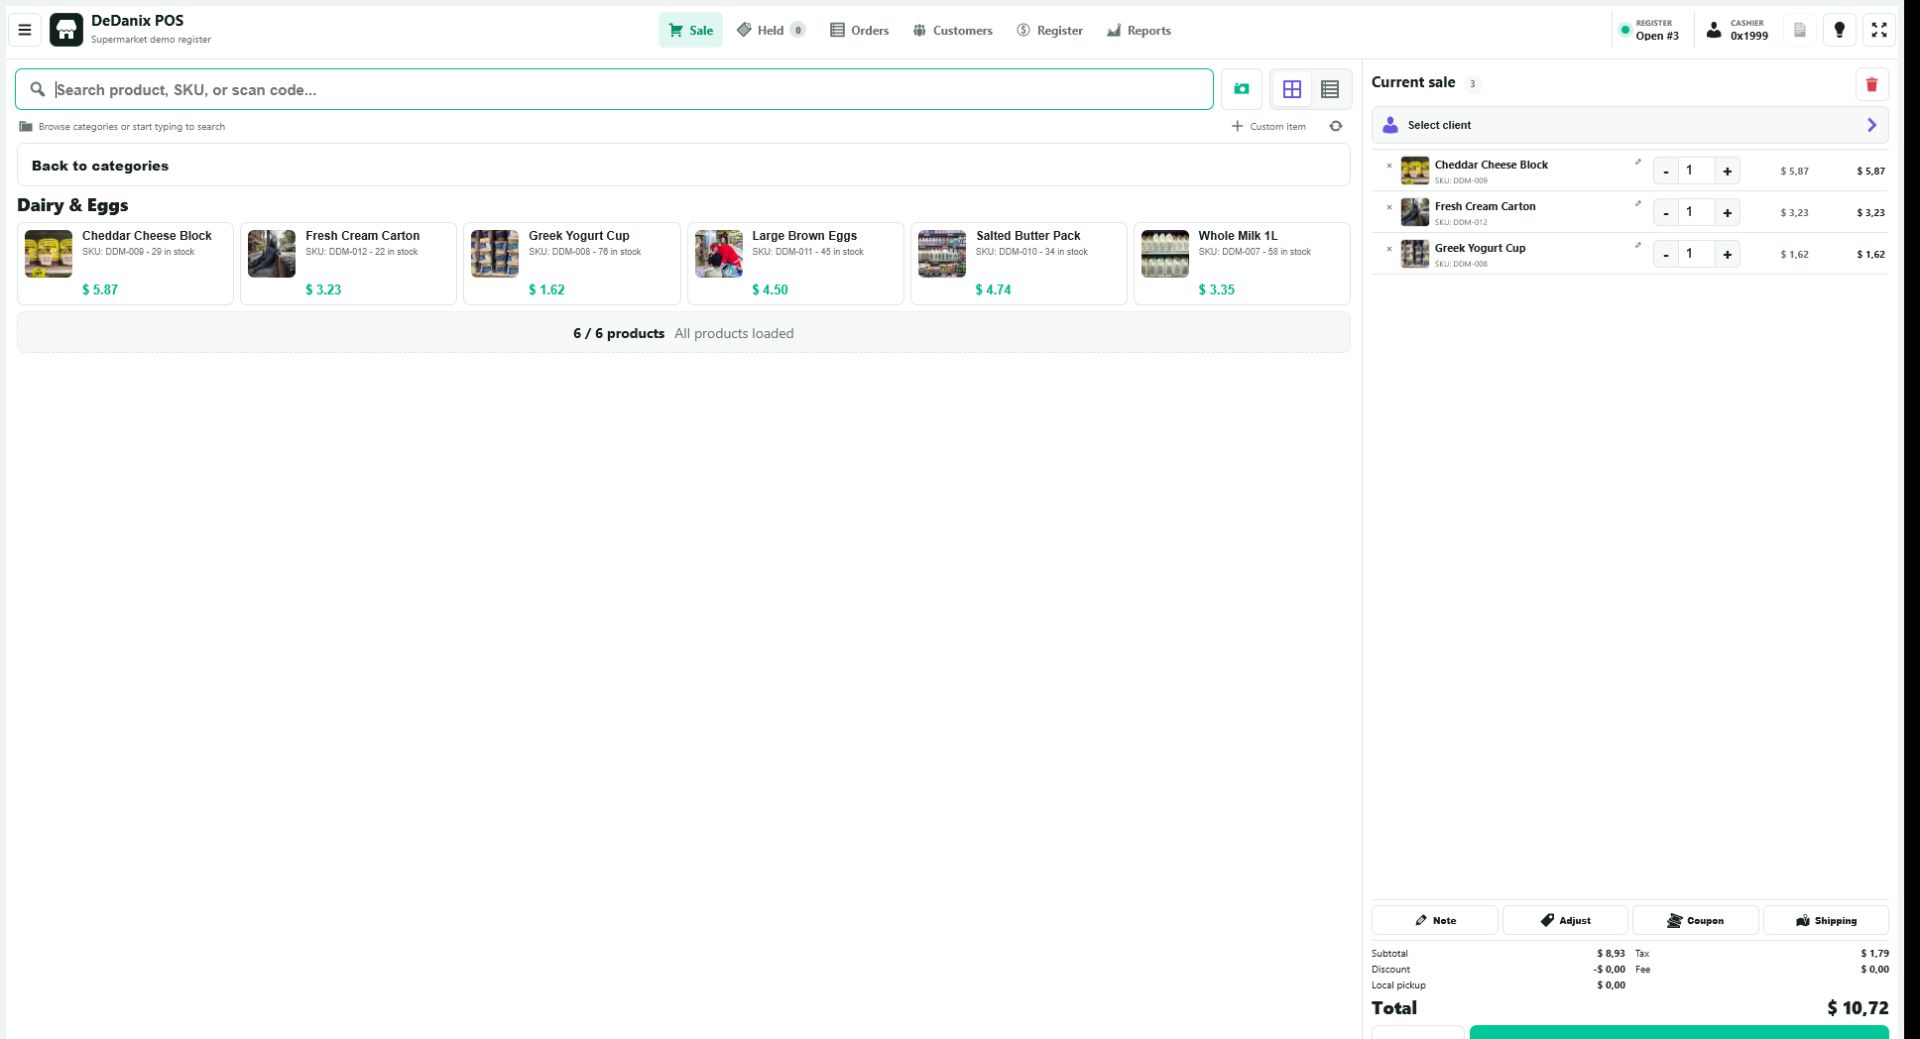Viewport: 1920px width, 1039px height.
Task: Open the cashier 0x1999 profile
Action: coord(1736,30)
